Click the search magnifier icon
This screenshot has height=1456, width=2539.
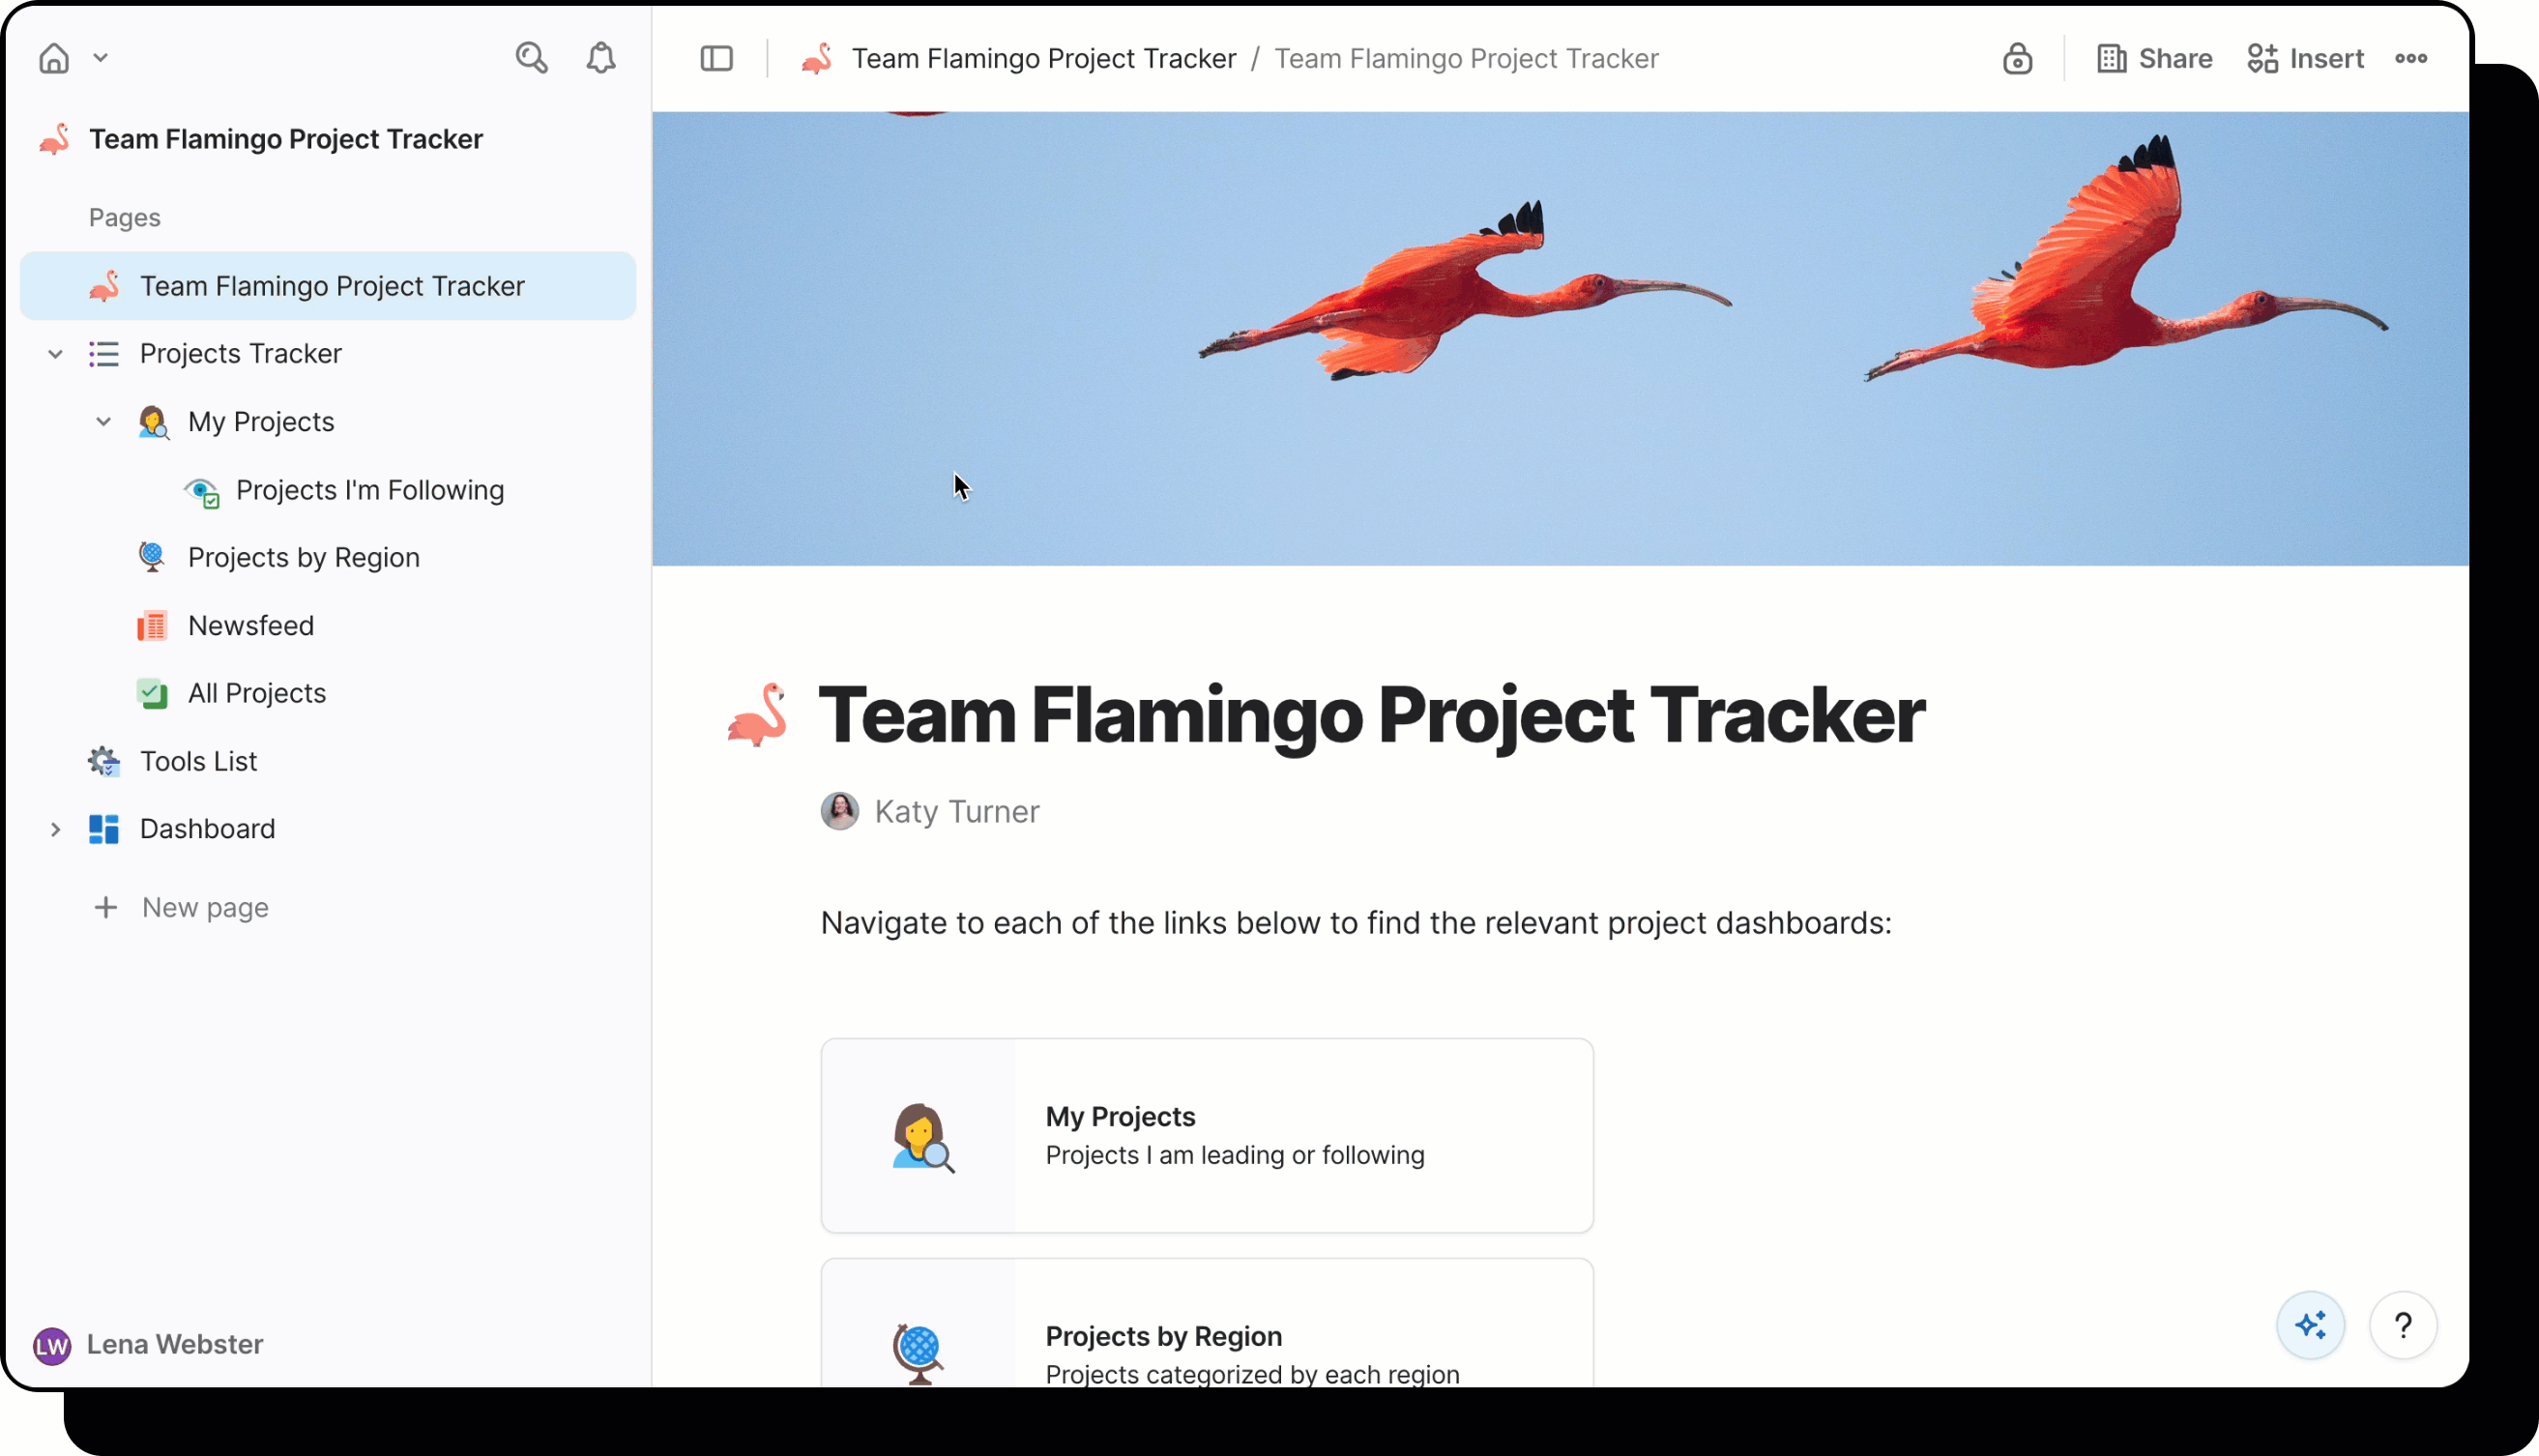coord(531,58)
